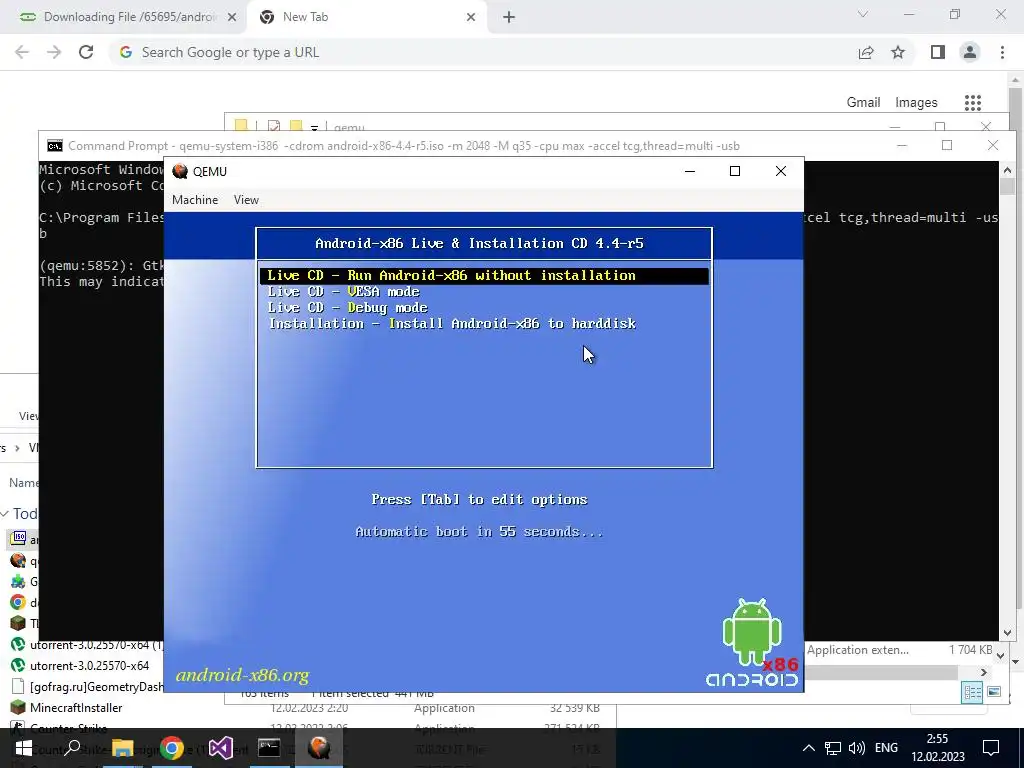Click Chrome back arrow
The width and height of the screenshot is (1024, 768).
coord(22,52)
